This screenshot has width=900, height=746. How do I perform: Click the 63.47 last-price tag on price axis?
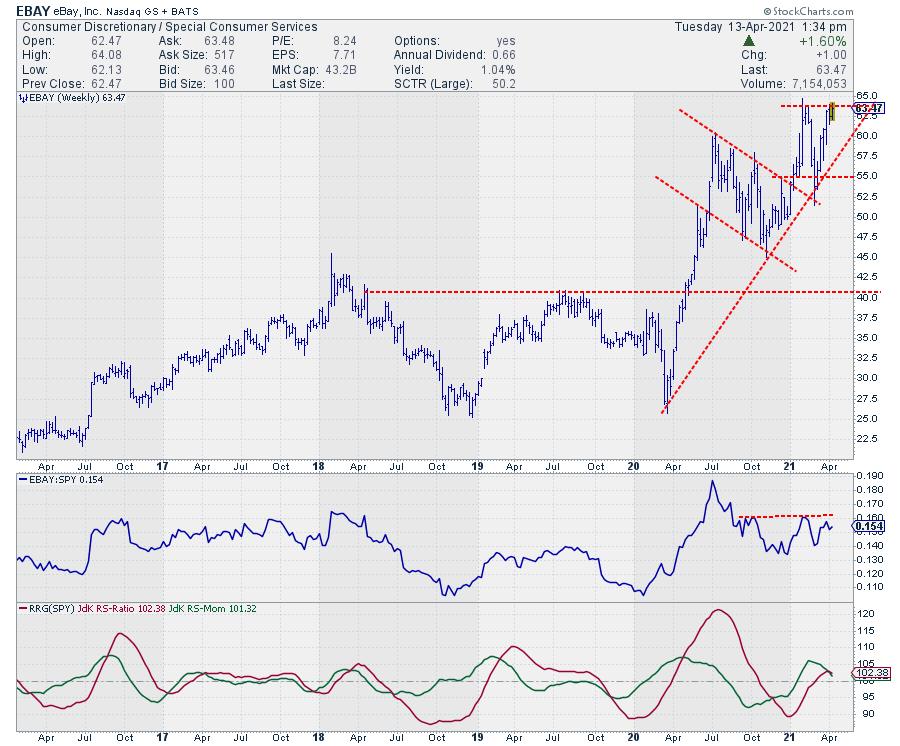pyautogui.click(x=869, y=108)
